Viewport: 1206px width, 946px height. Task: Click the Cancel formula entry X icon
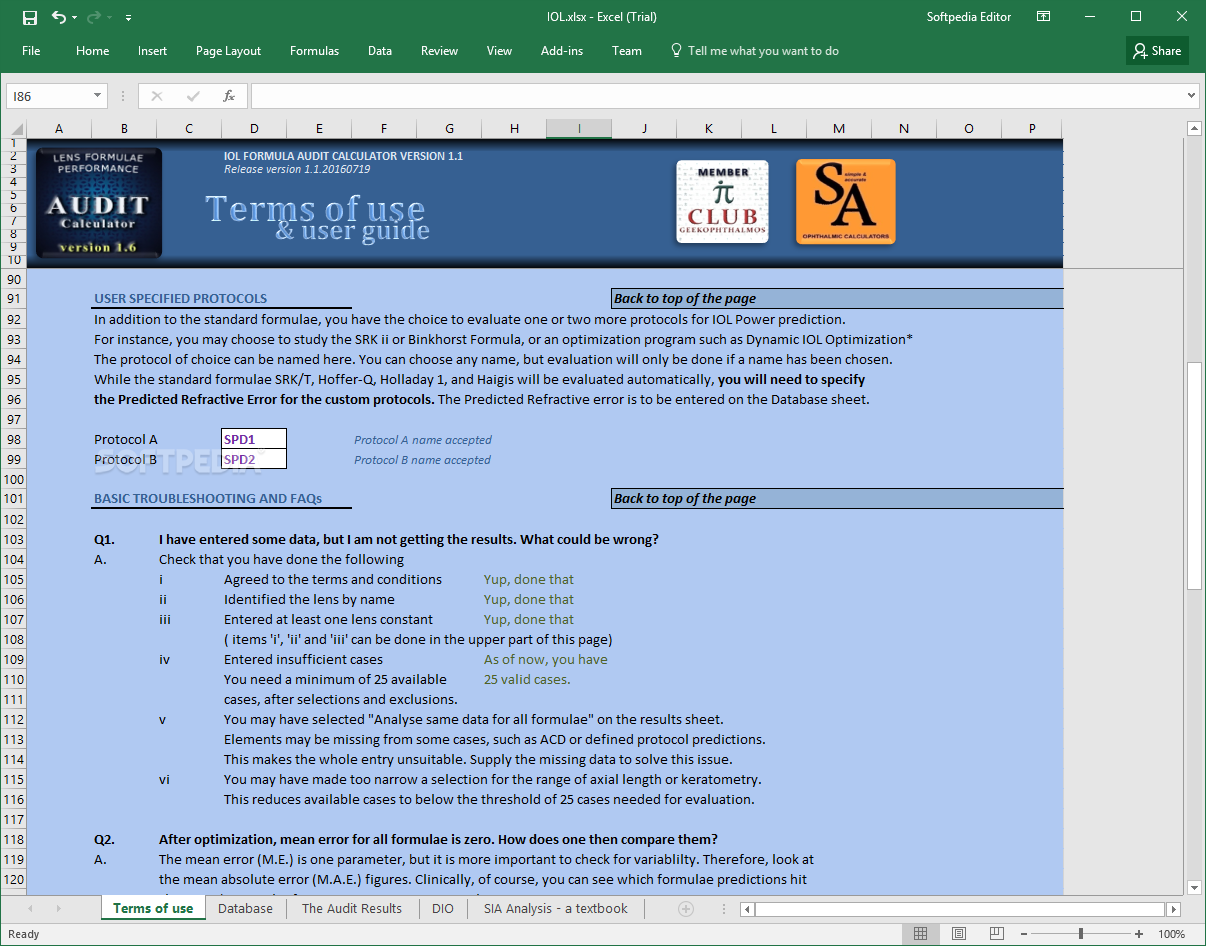157,96
